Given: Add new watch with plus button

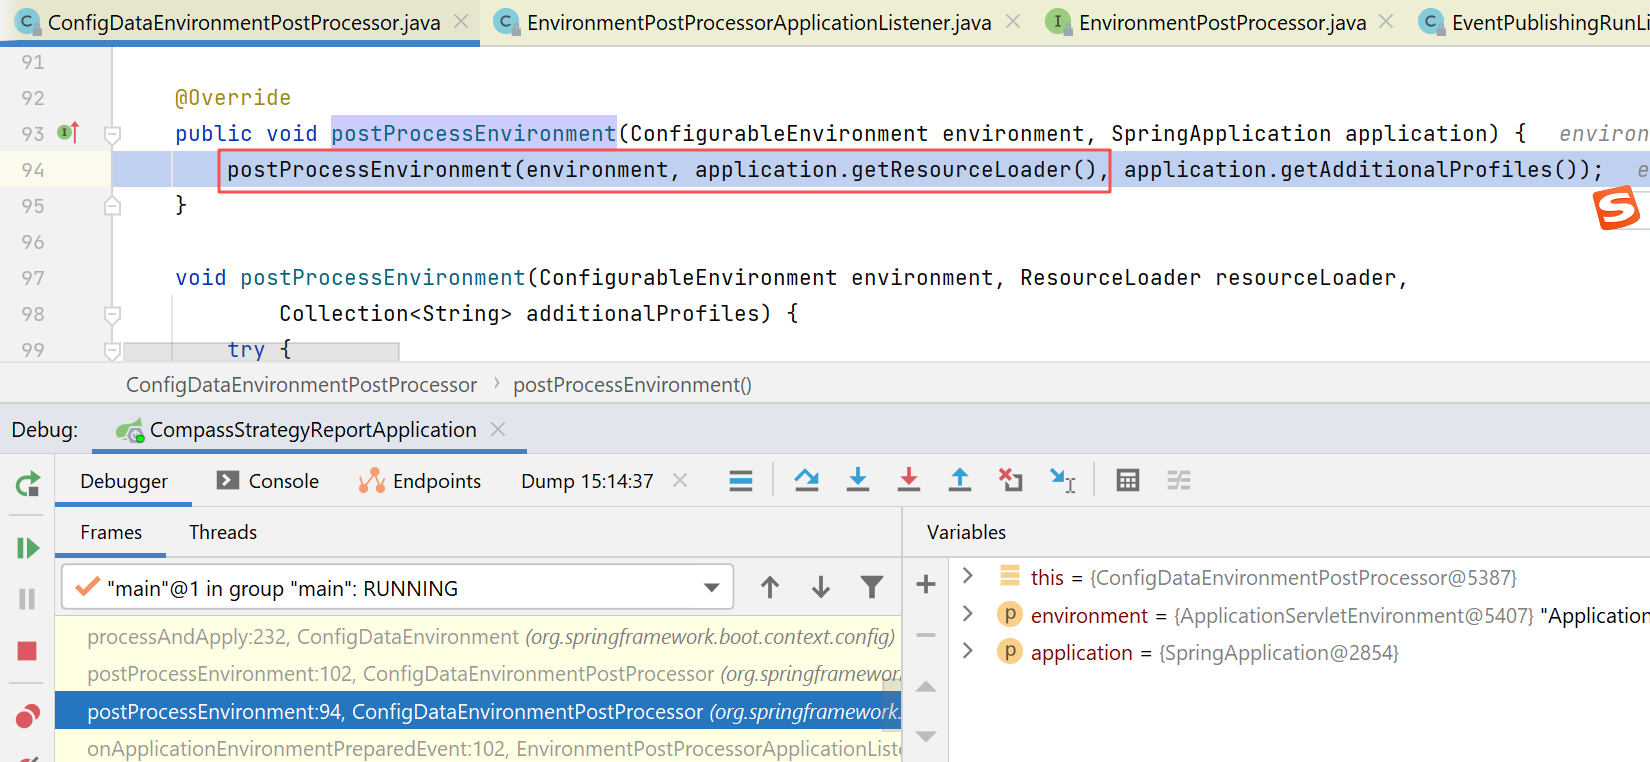Looking at the screenshot, I should [926, 585].
